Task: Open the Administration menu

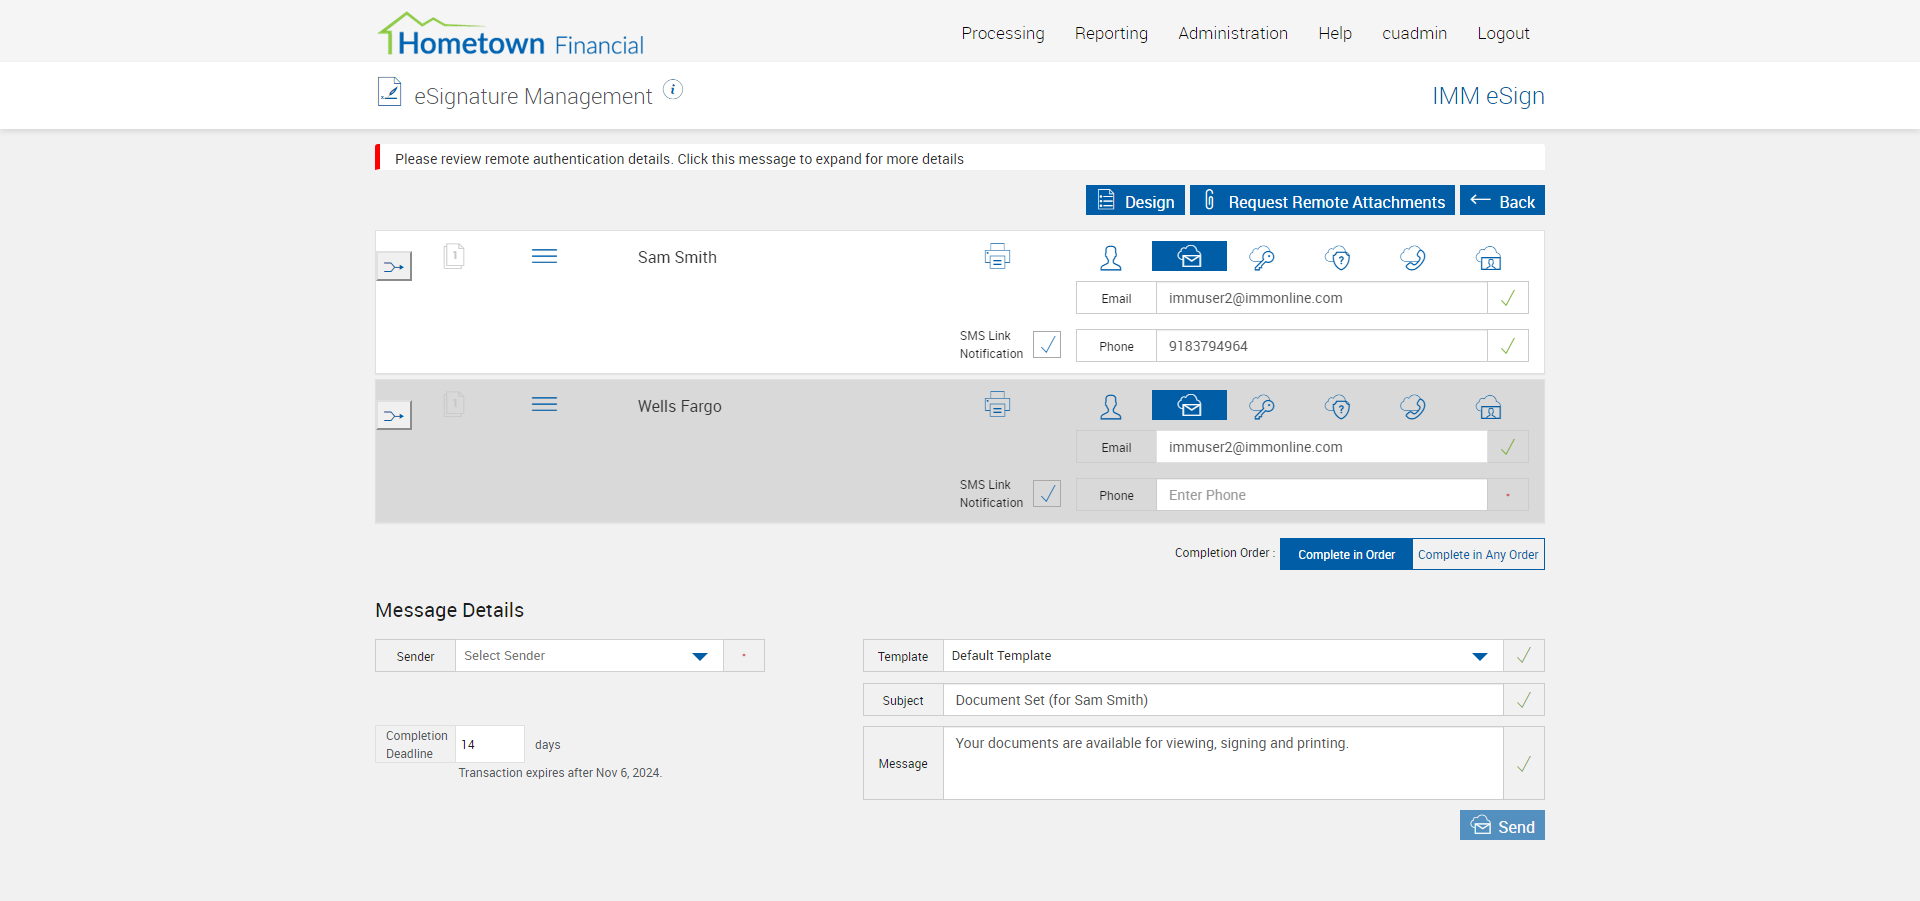Action: [1233, 33]
